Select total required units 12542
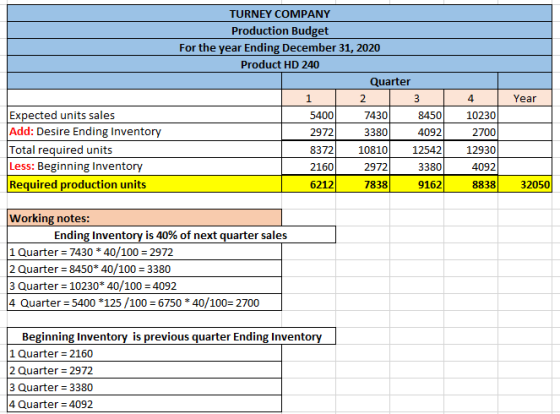The image size is (560, 414). coord(416,149)
